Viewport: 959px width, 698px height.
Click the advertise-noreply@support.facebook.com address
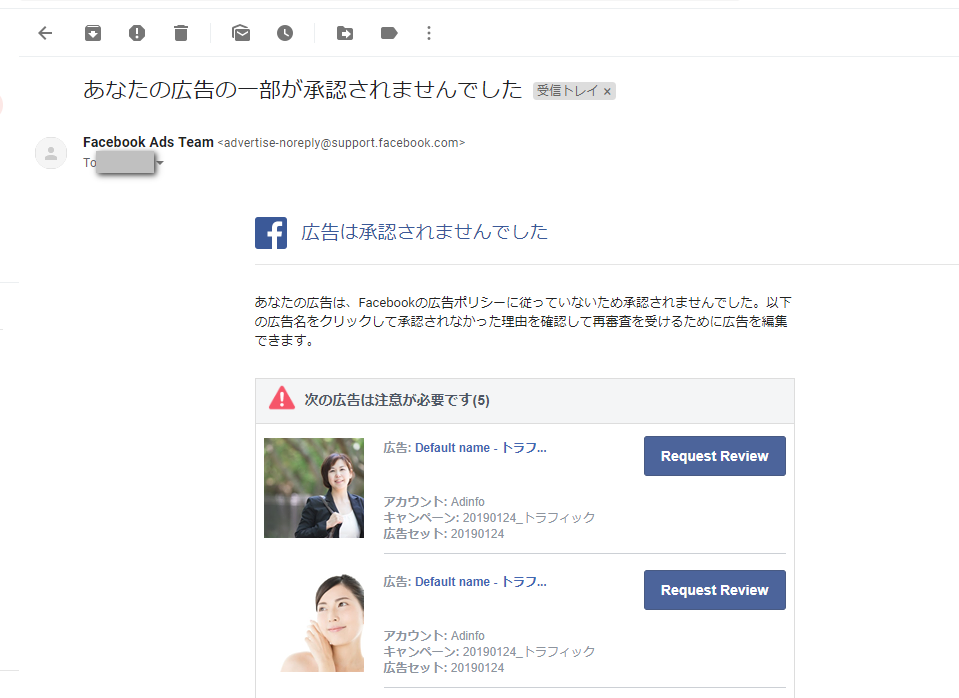(341, 143)
